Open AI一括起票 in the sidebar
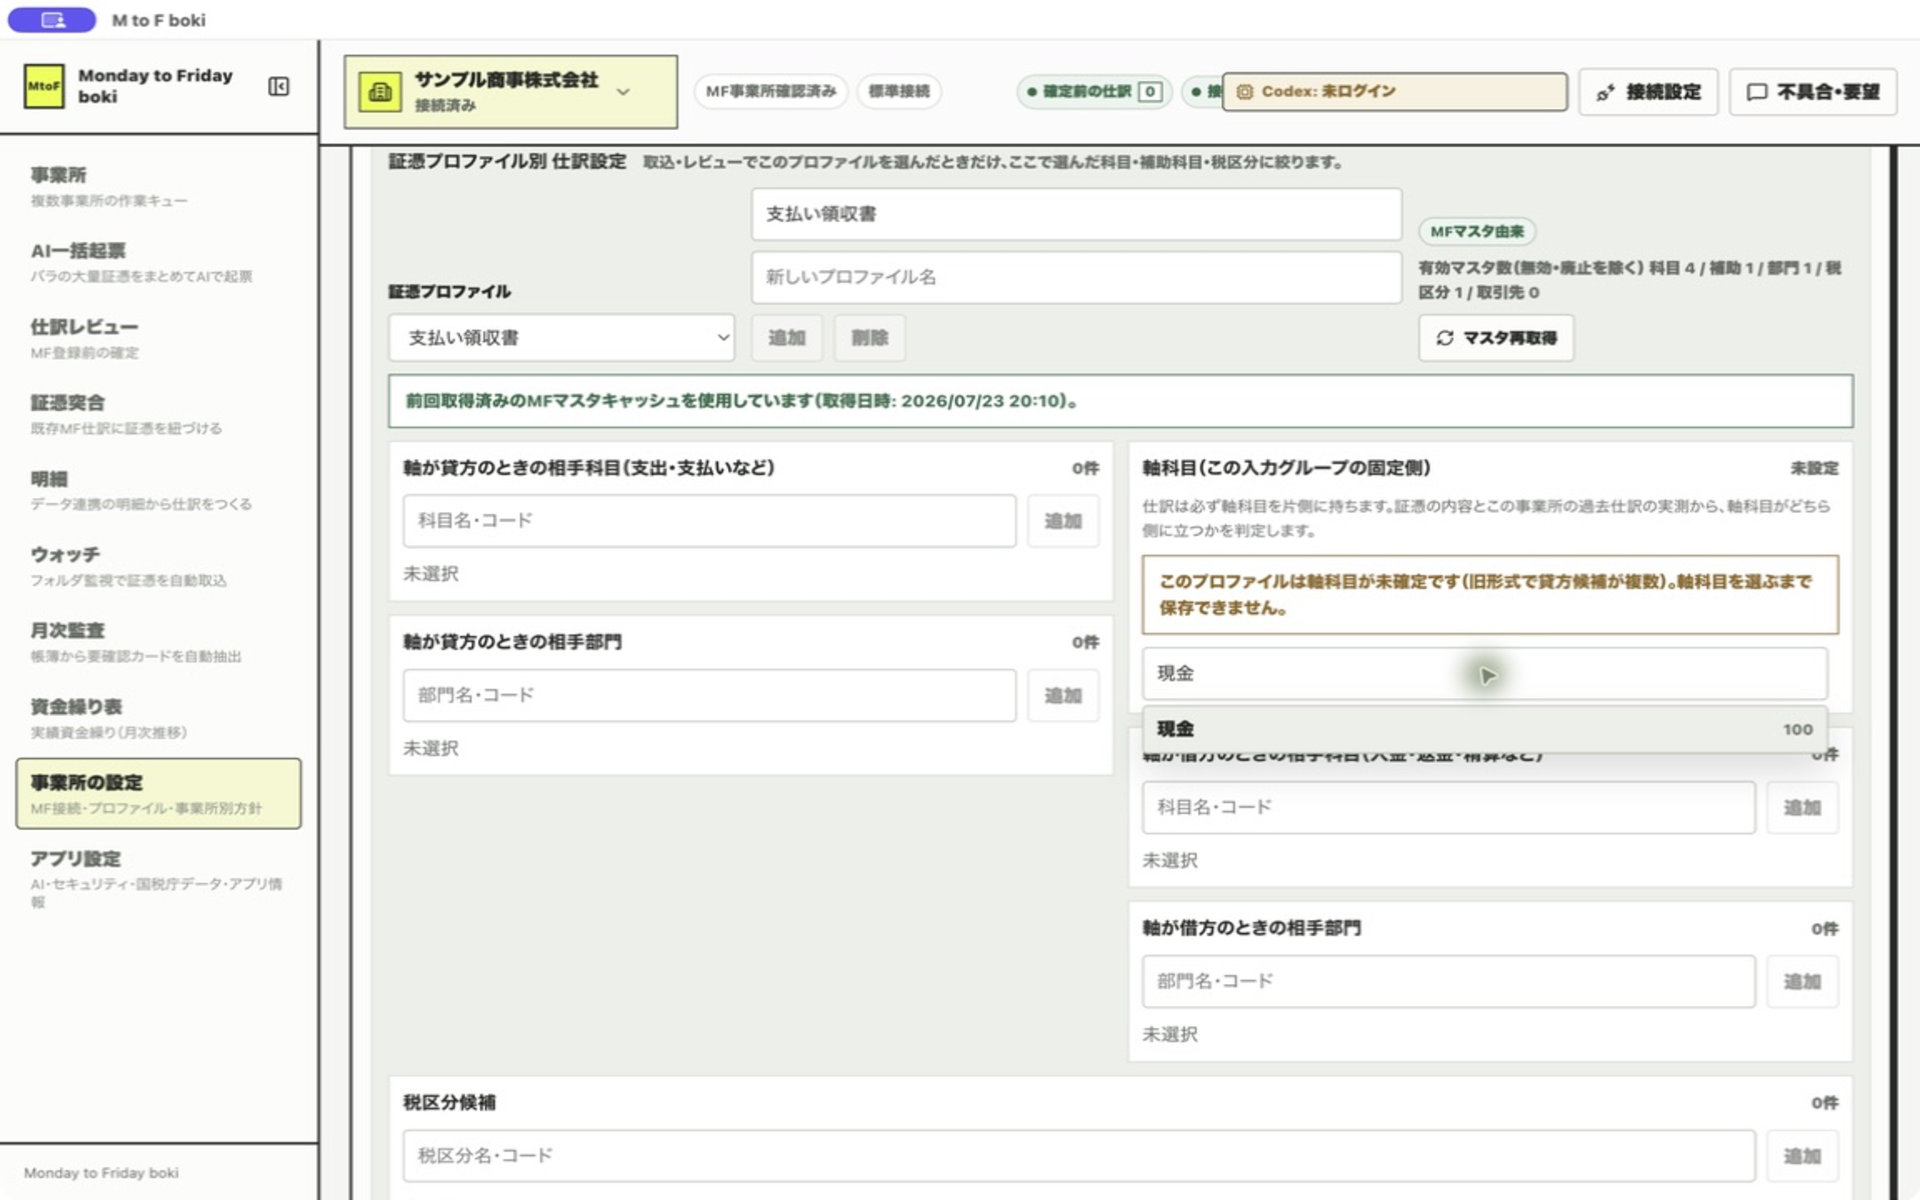Viewport: 1920px width, 1200px height. point(158,262)
